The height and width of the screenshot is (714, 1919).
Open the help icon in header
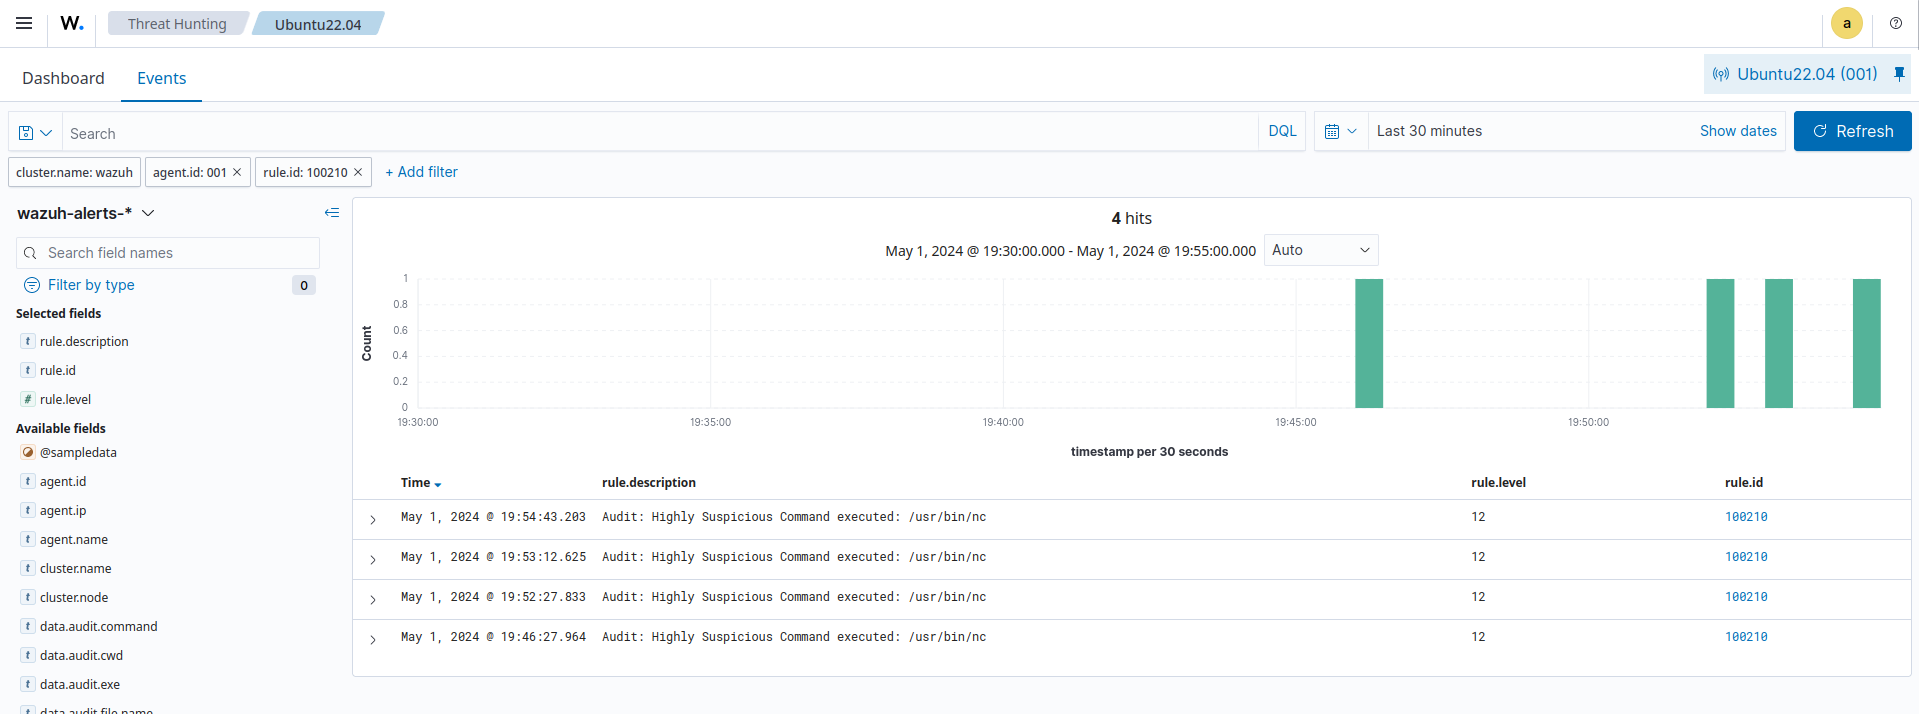(x=1895, y=23)
